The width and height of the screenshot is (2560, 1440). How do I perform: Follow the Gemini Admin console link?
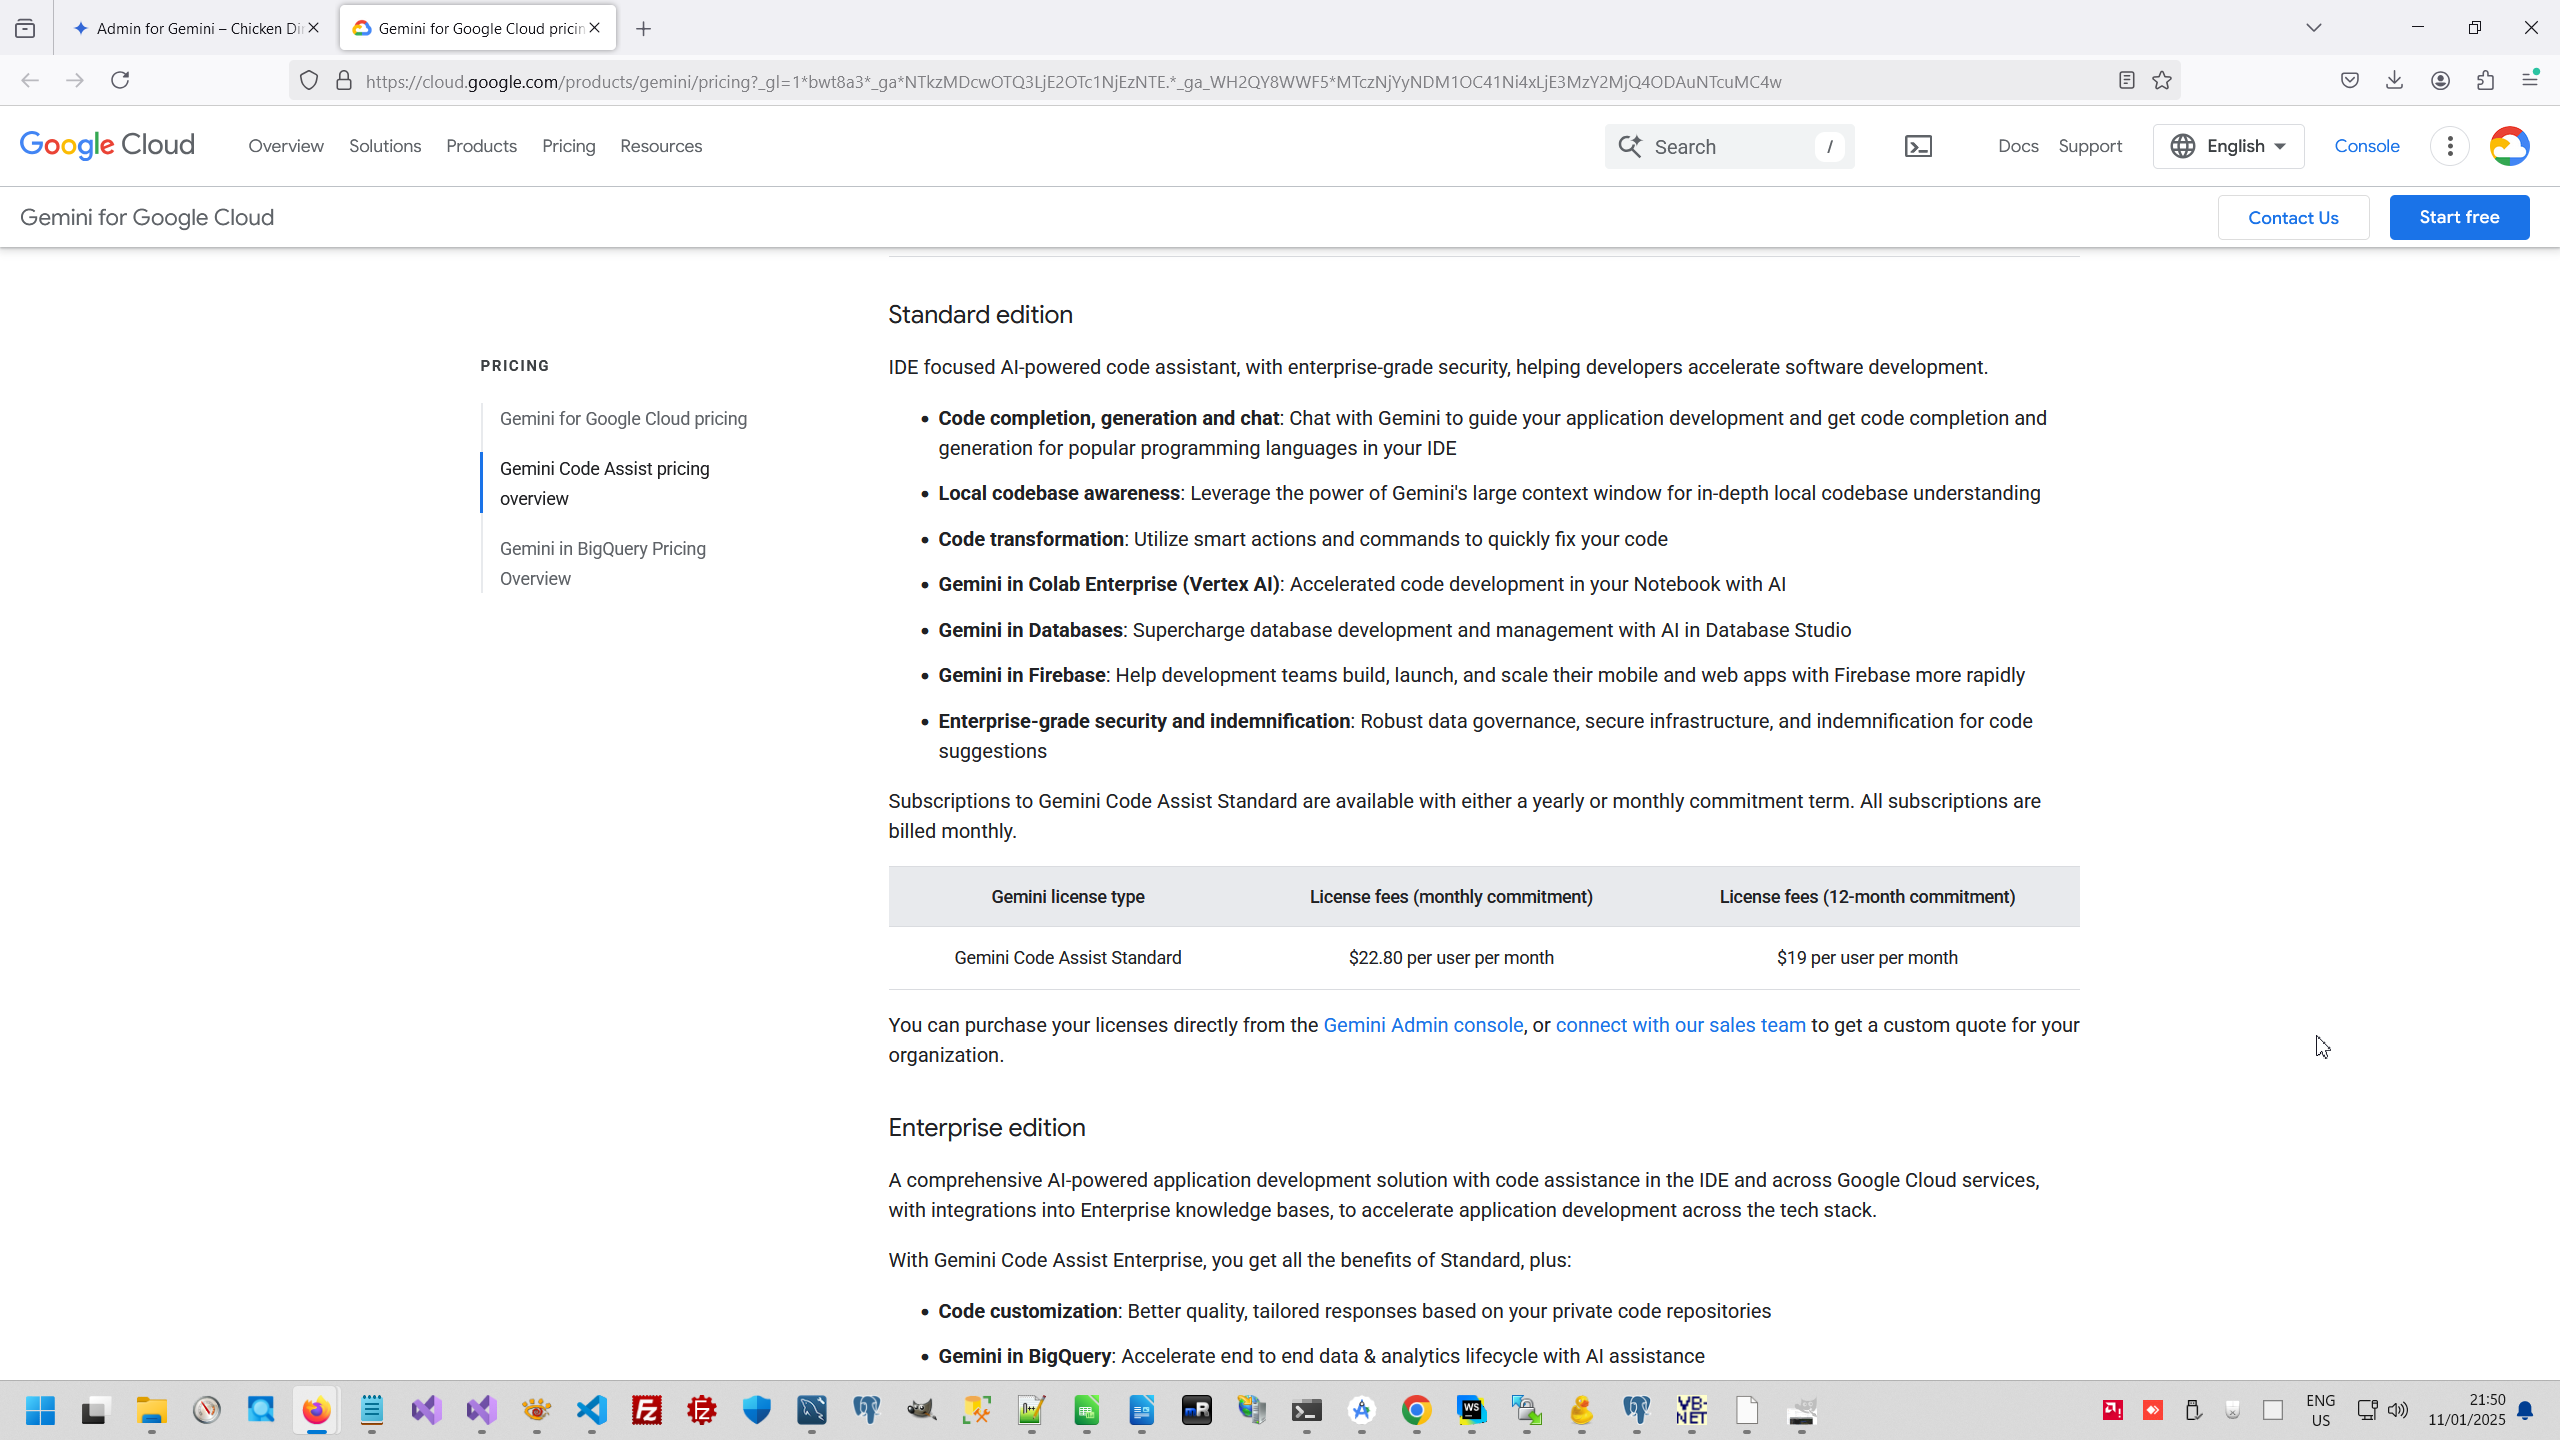coord(1422,1025)
